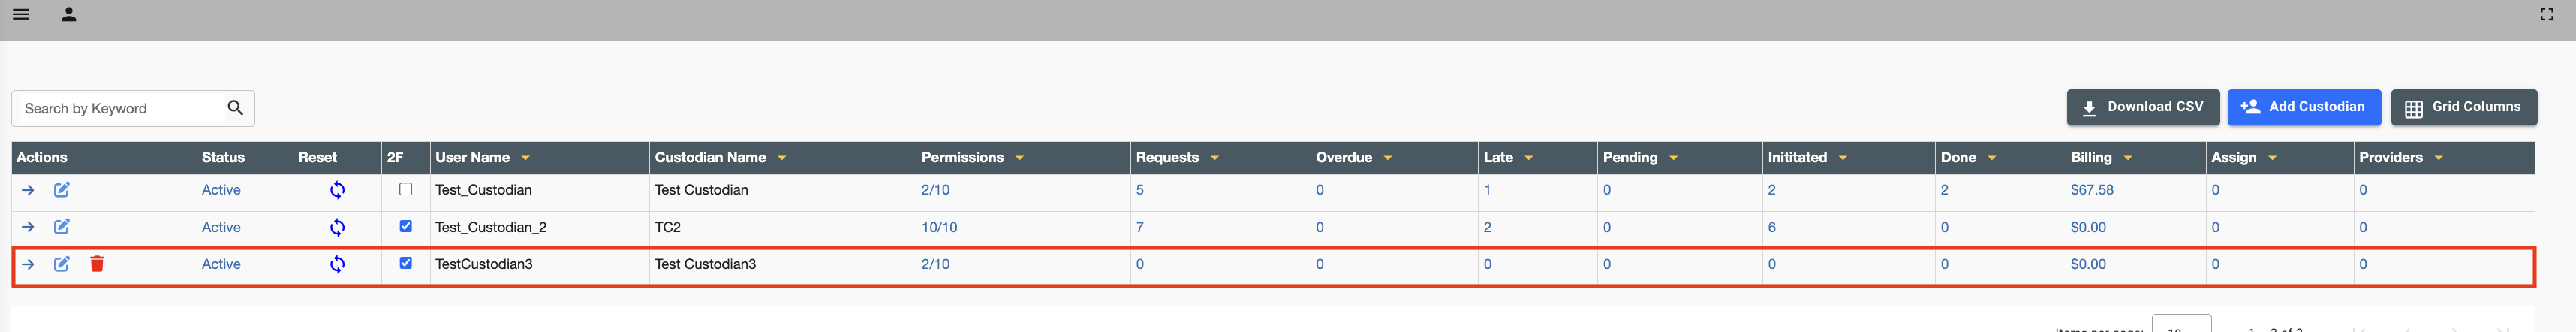Uncheck 2F checkbox for TestCustodian3

coord(405,263)
